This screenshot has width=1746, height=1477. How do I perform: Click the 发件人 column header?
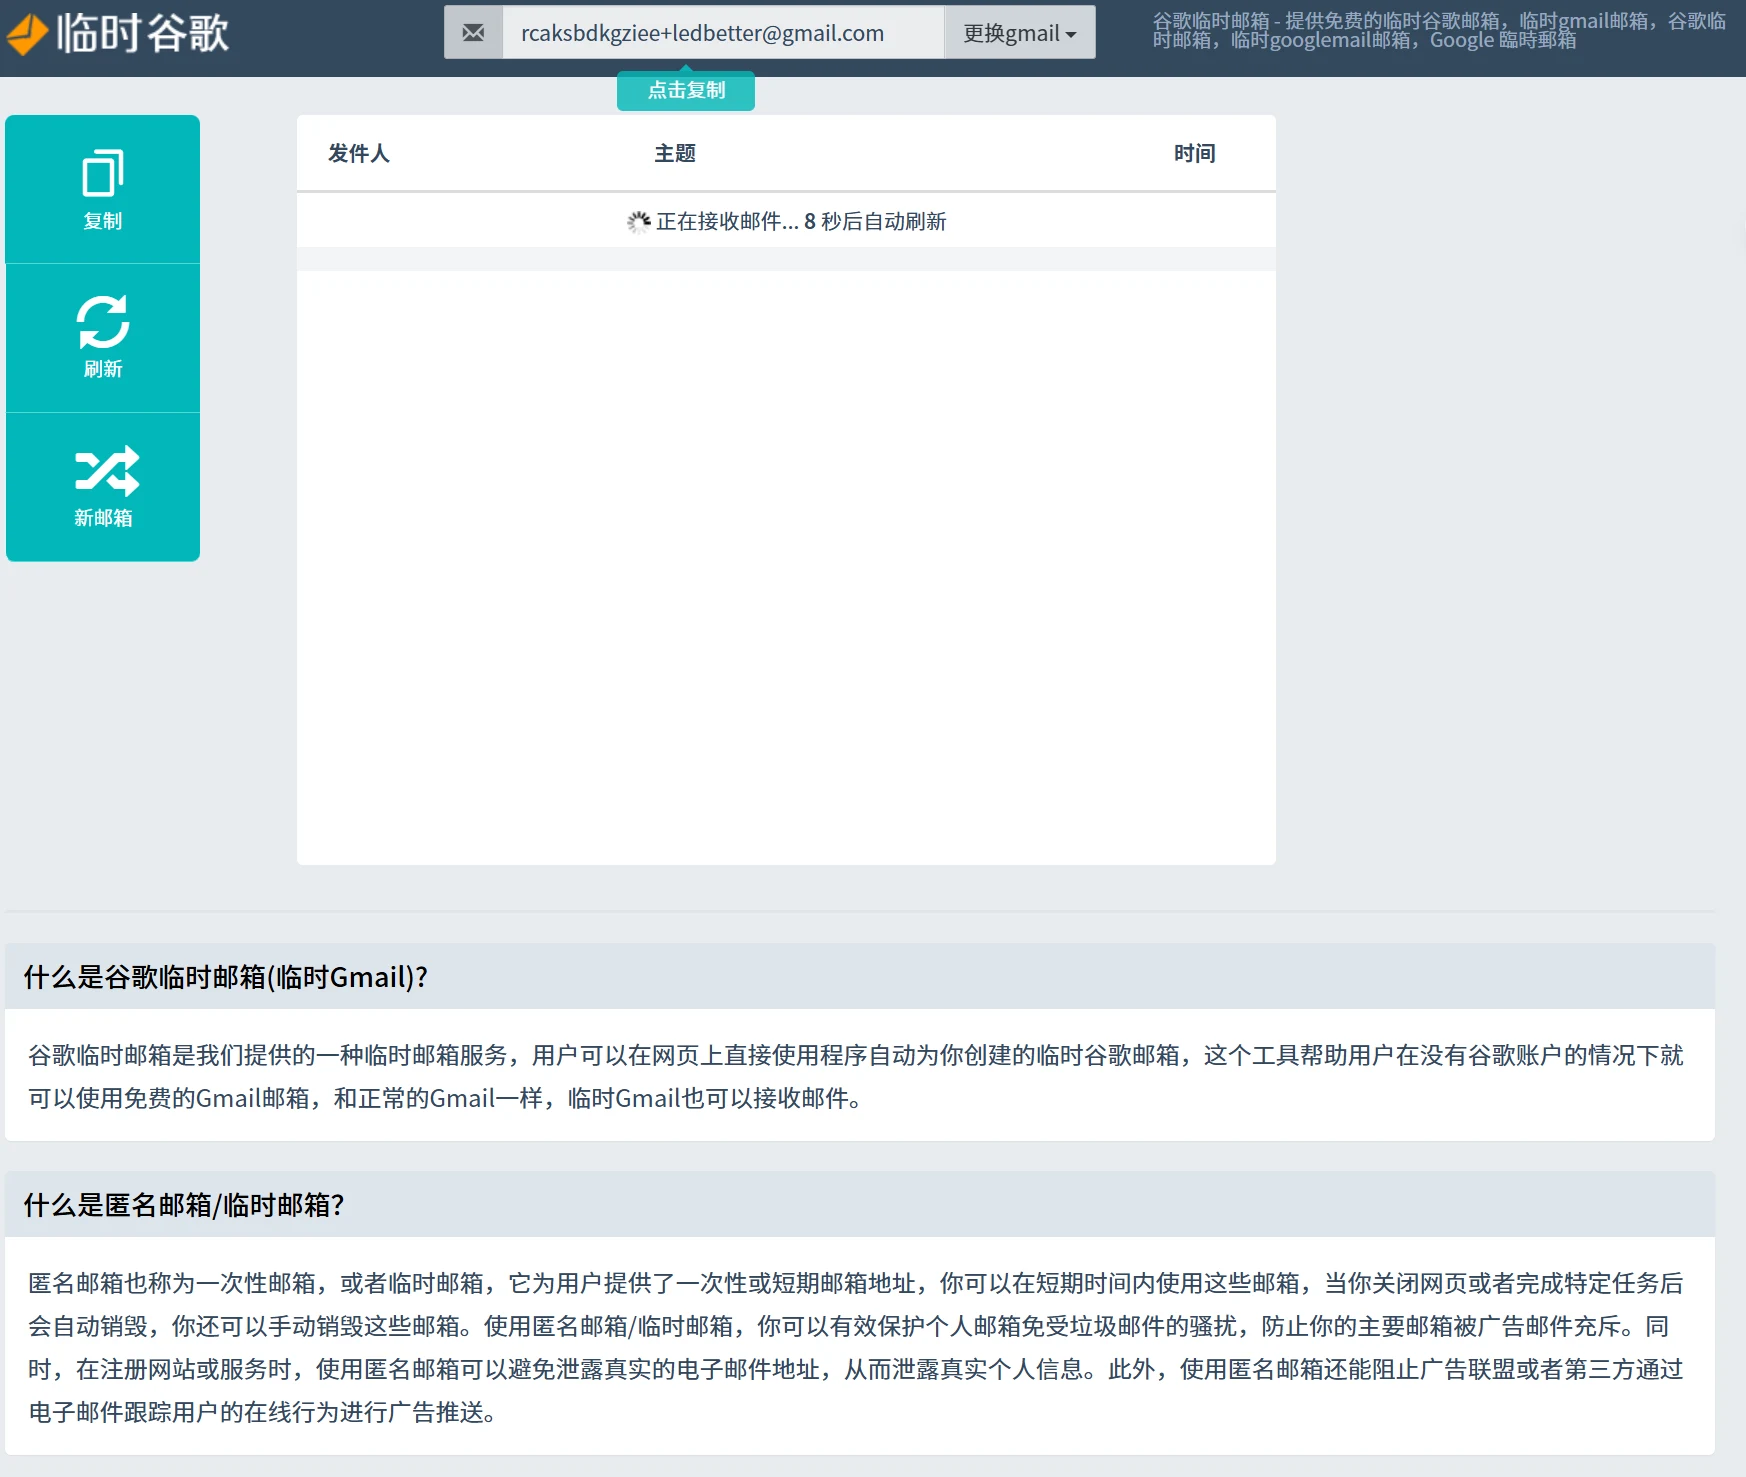coord(359,153)
